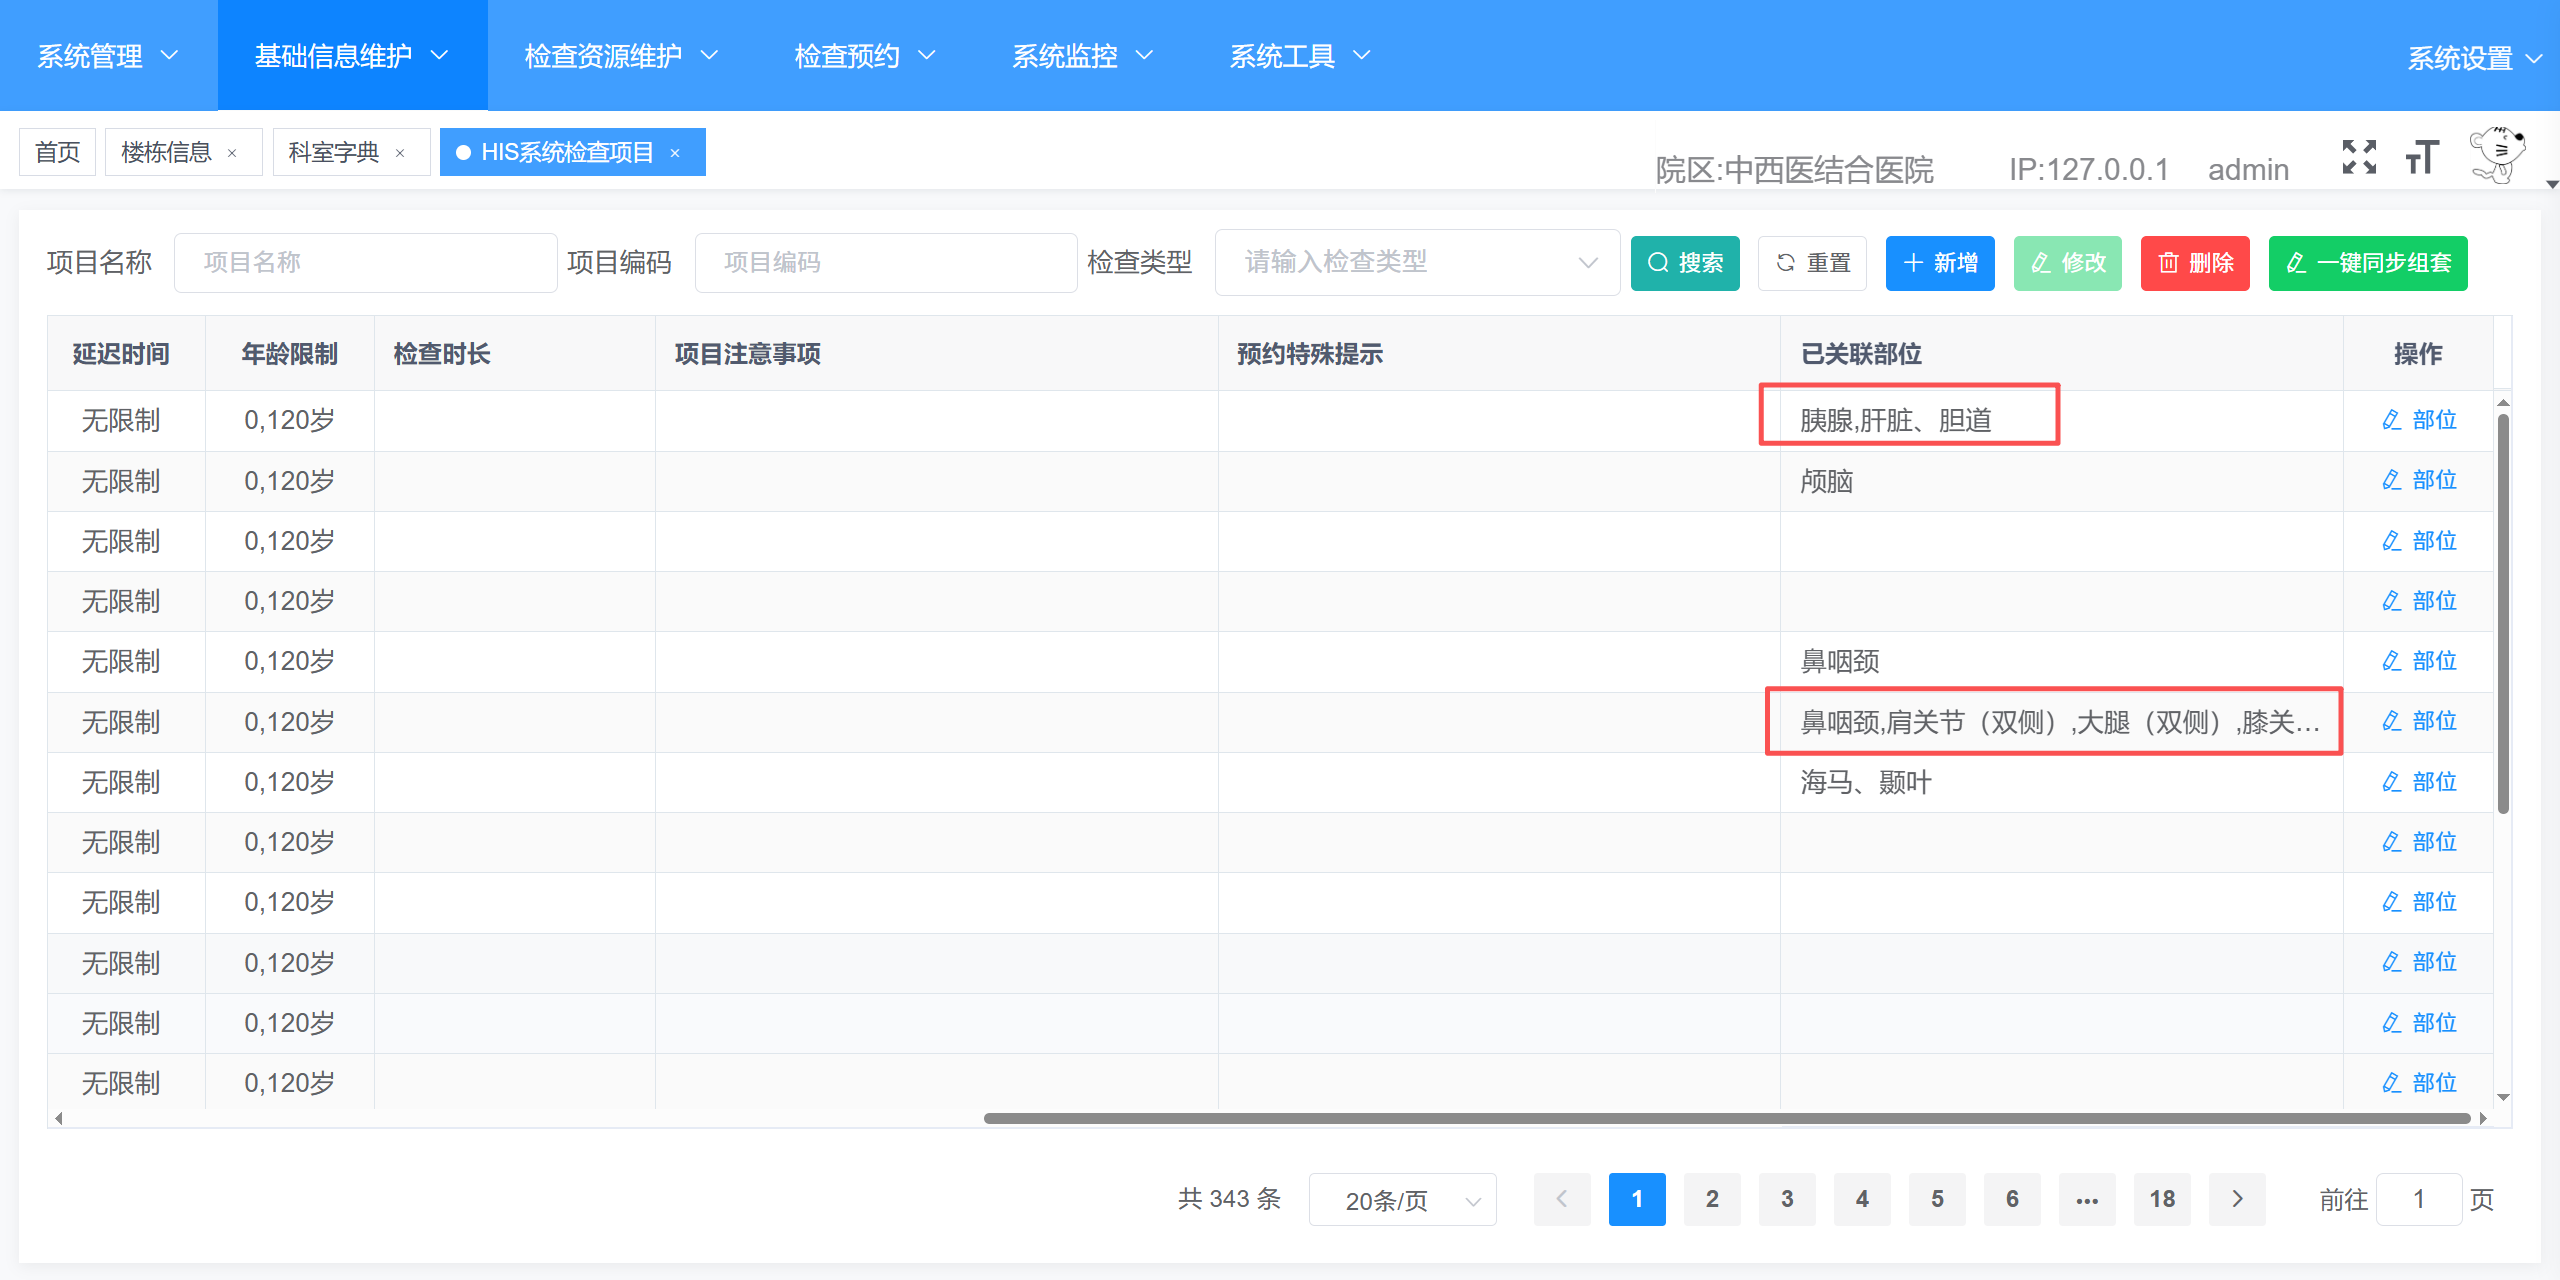The height and width of the screenshot is (1280, 2560).
Task: Close the HIS系统检查项目 tab
Action: pos(676,152)
